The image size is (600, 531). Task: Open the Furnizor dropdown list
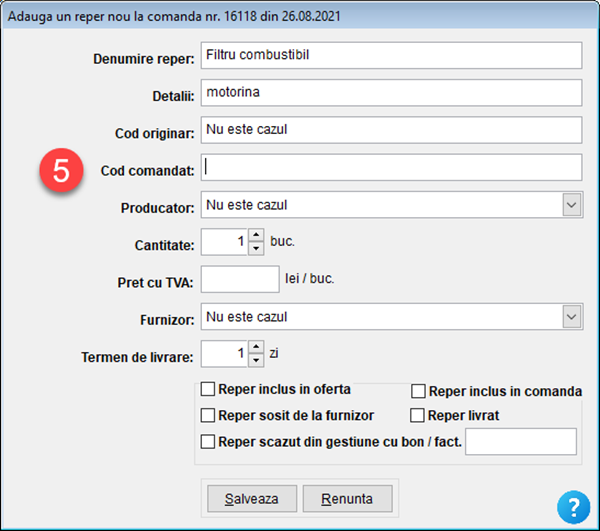(x=571, y=317)
